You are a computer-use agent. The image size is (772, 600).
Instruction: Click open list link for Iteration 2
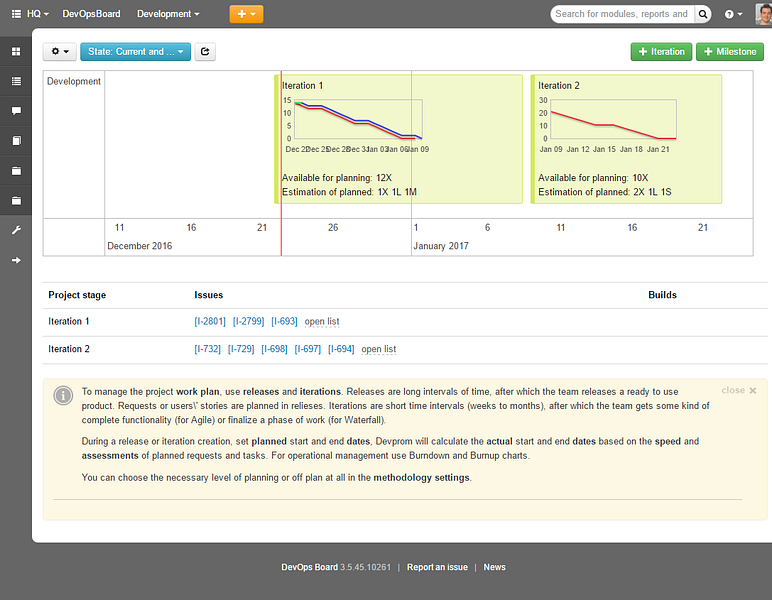click(379, 349)
